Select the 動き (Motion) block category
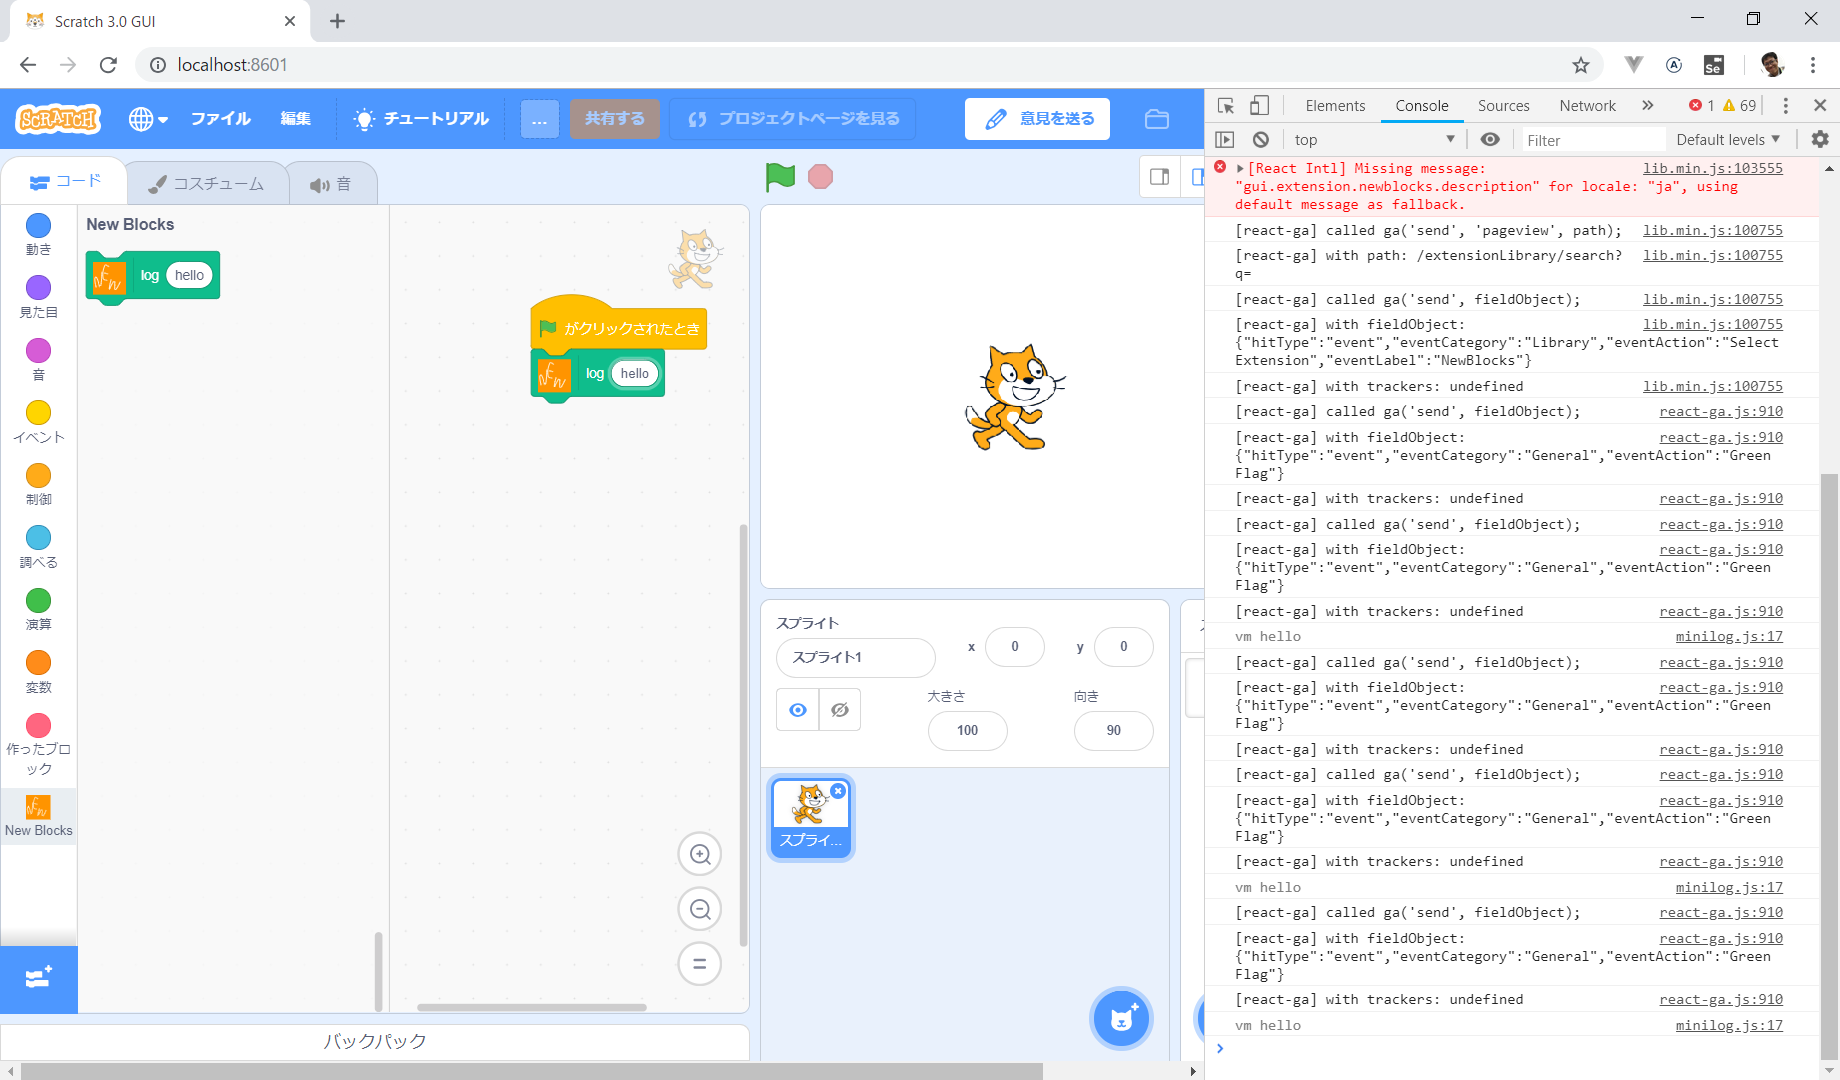 [38, 234]
